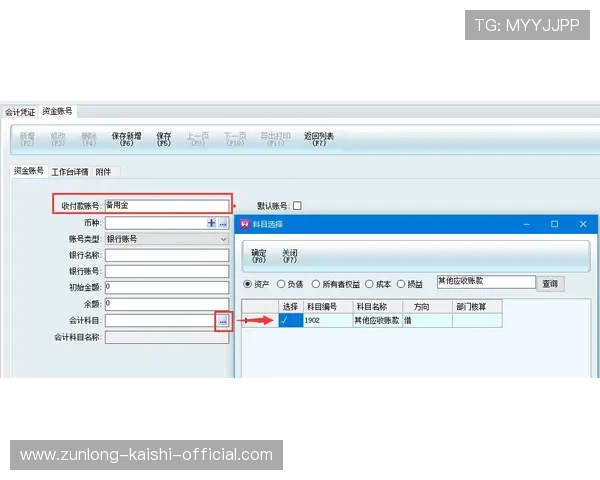This screenshot has height=480, width=600.
Task: Open the 工作台详情 sub-tab
Action: click(70, 172)
